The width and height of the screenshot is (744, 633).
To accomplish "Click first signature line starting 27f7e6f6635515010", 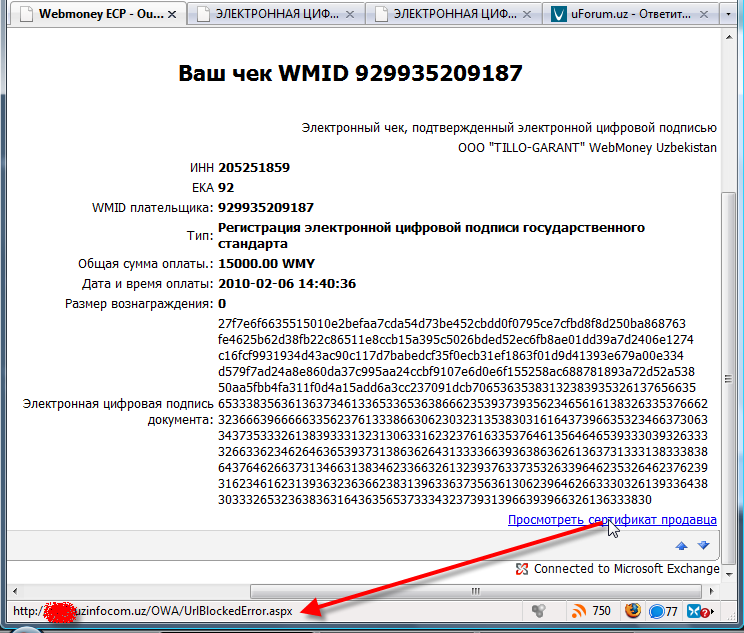I will click(x=452, y=324).
